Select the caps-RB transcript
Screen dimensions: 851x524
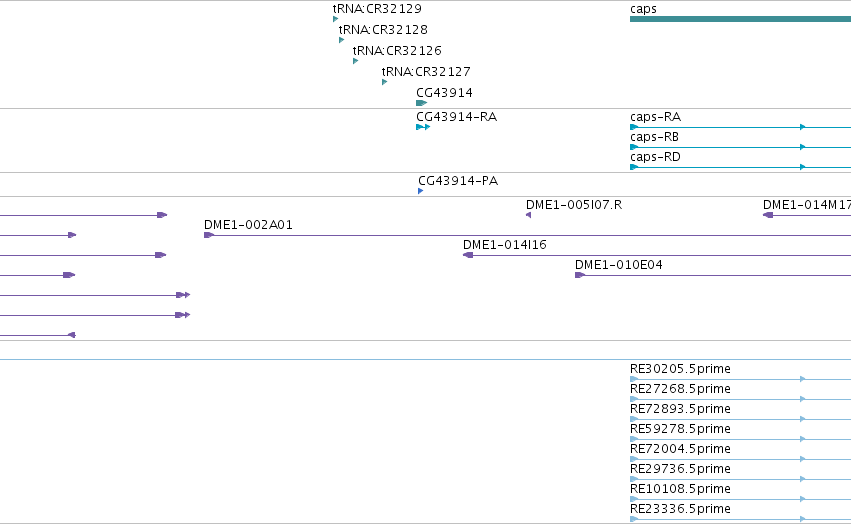click(740, 147)
